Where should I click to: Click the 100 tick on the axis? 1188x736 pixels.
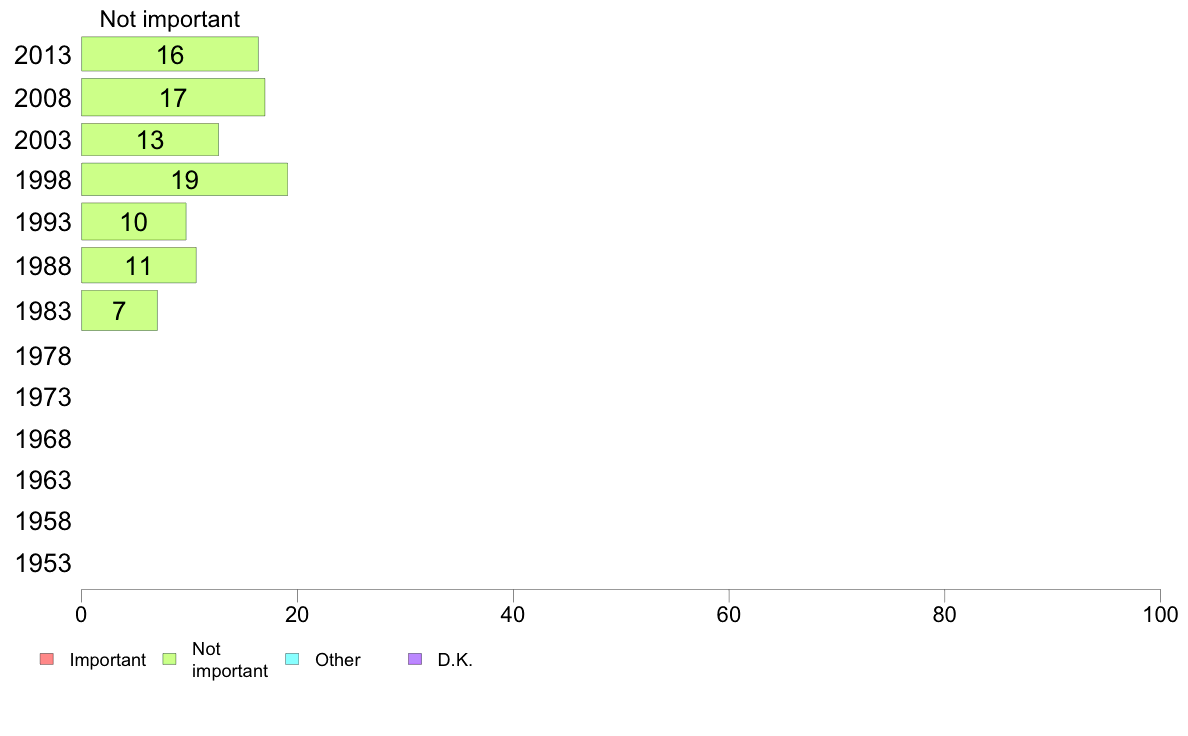click(1160, 615)
